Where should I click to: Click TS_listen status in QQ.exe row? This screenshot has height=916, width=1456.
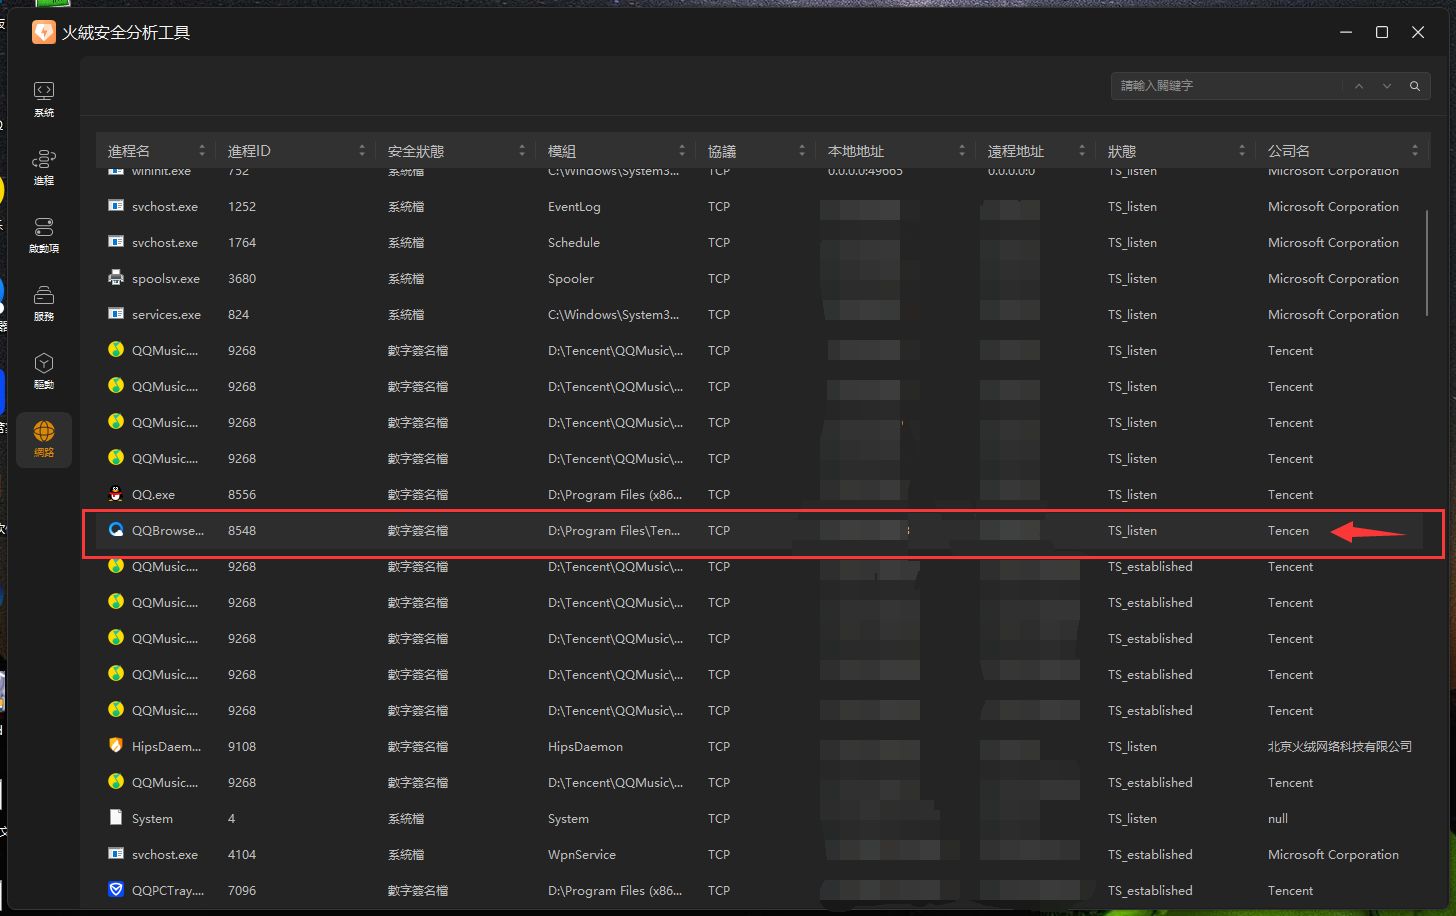[1132, 495]
